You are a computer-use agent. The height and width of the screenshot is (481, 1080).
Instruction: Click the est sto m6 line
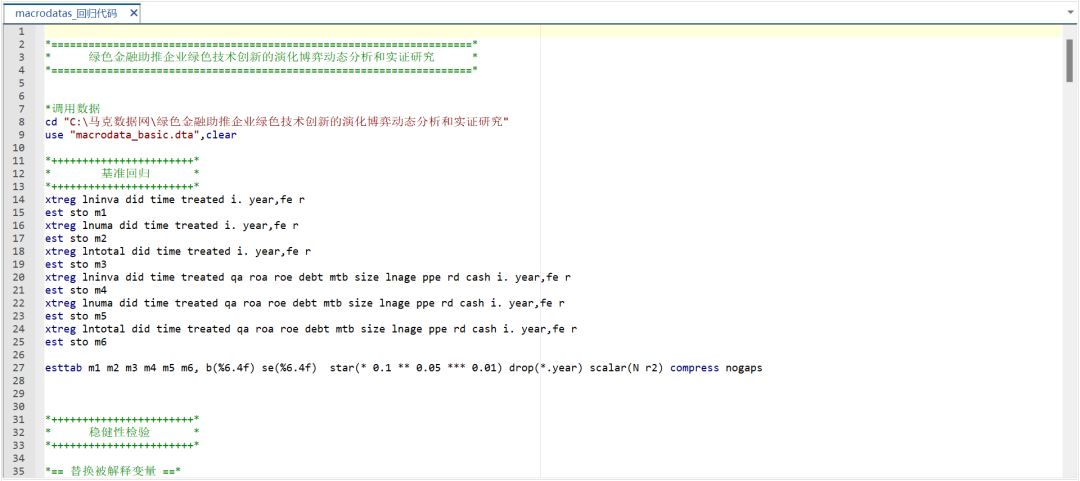point(76,342)
